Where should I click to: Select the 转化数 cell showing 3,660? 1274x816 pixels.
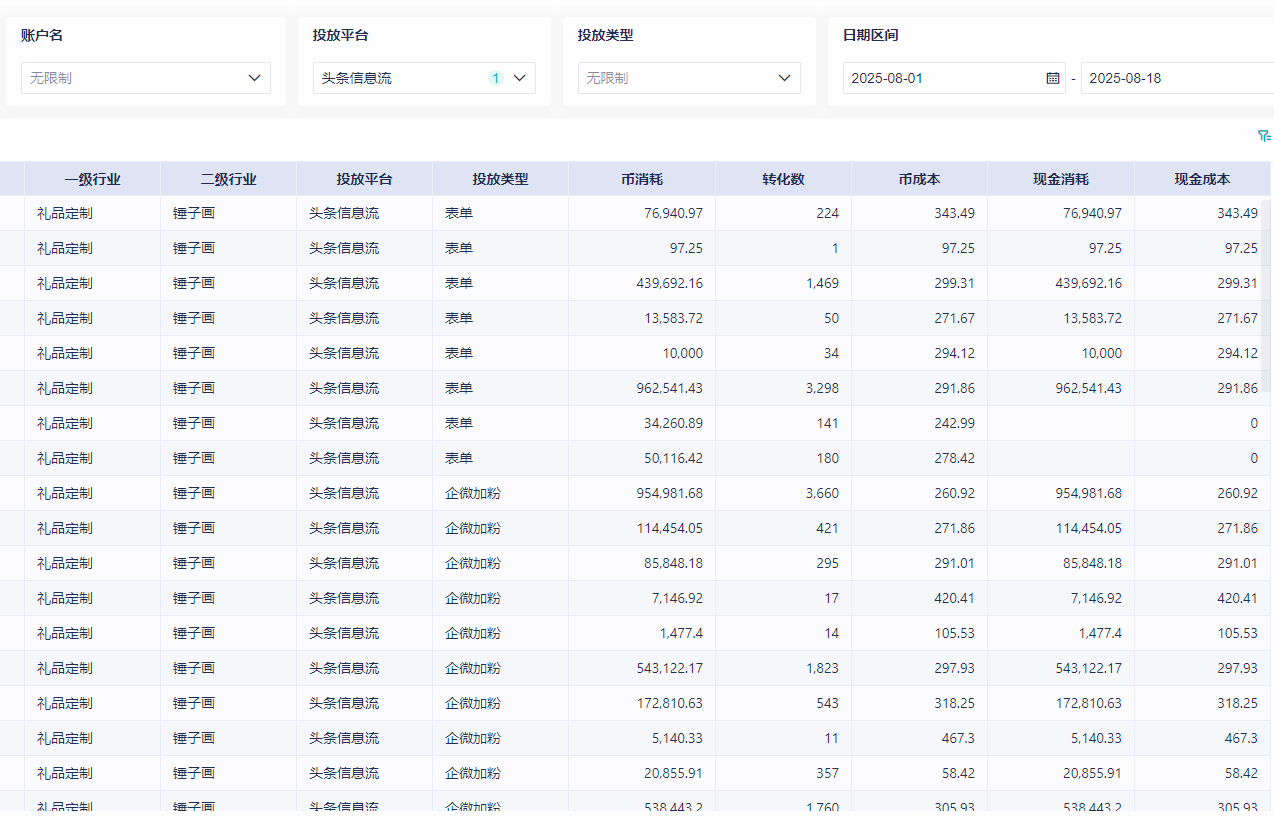[x=784, y=493]
